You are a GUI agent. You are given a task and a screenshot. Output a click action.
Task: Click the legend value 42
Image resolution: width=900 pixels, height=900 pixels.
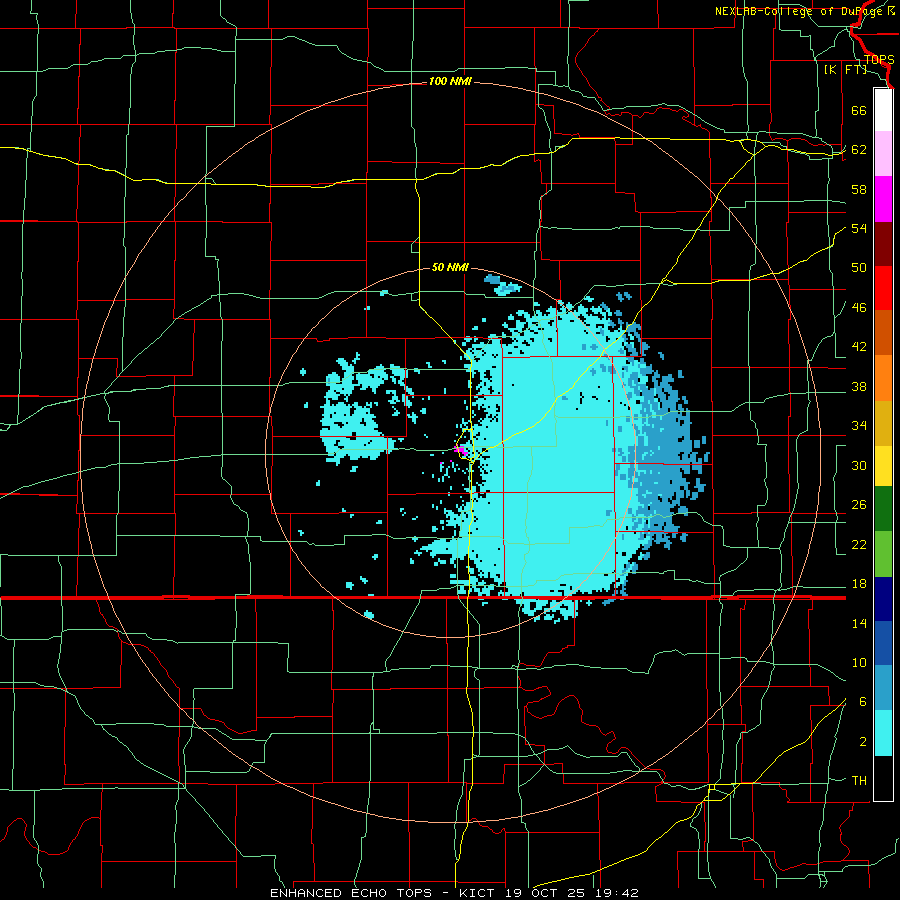(x=859, y=347)
